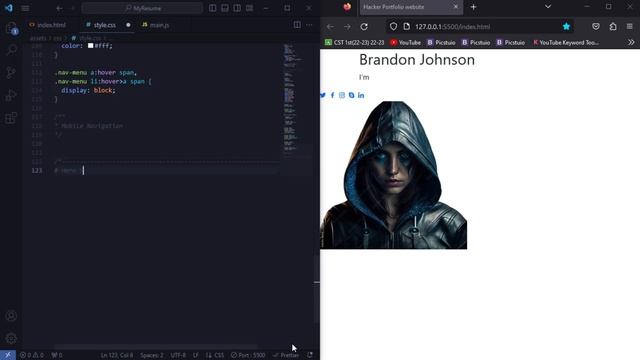The width and height of the screenshot is (640, 360).
Task: Click the white #fff color swatch
Action: 91,46
